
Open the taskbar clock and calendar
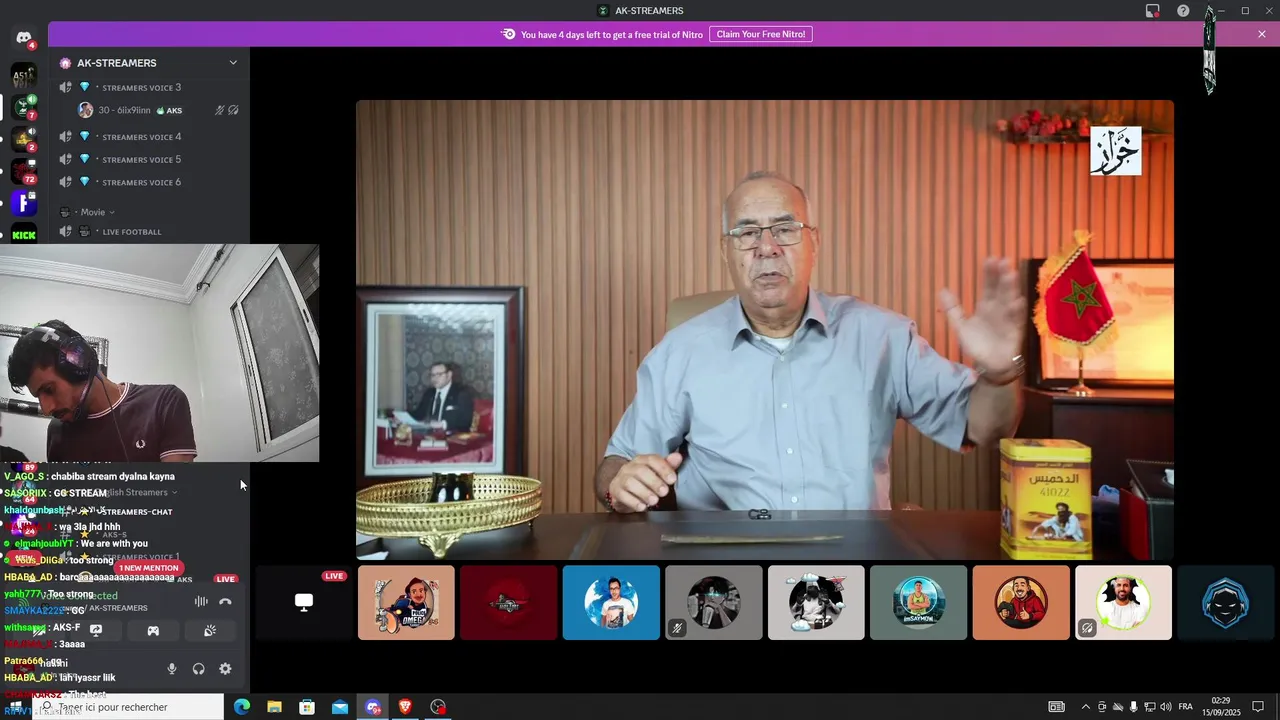point(1221,707)
